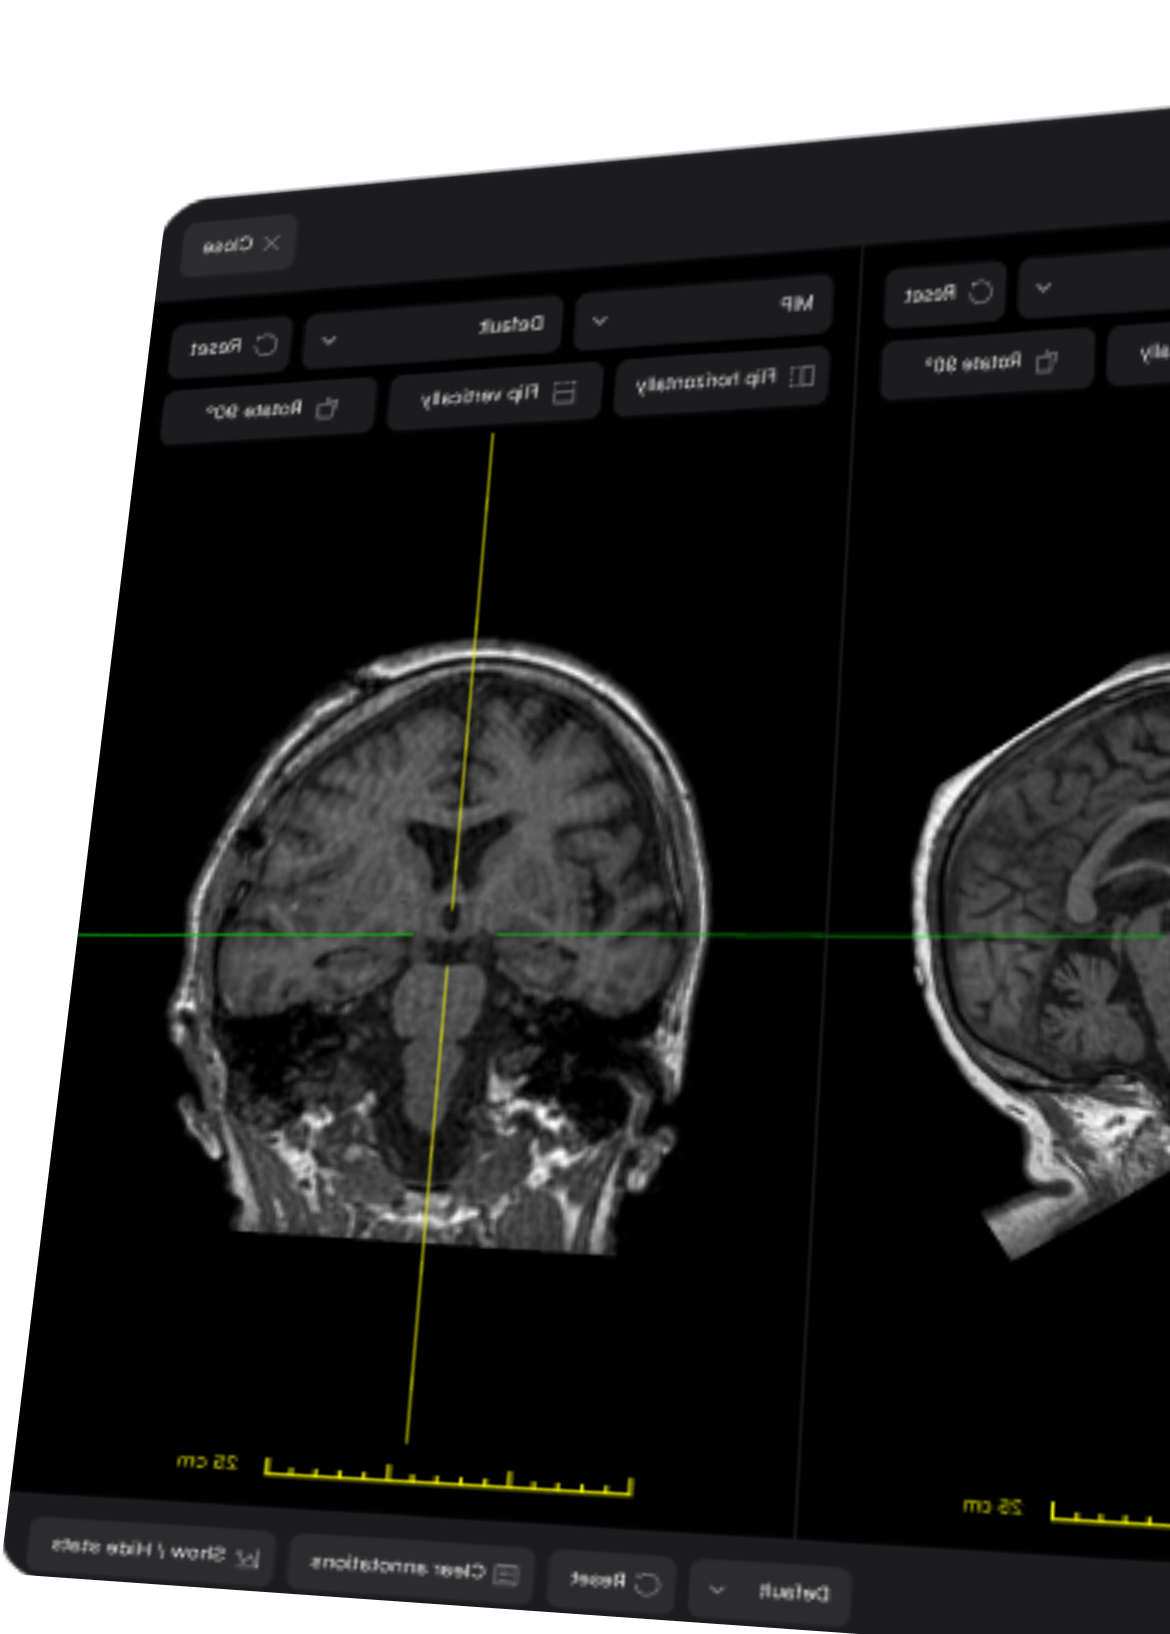Expand the MIP projection dropdown

tap(704, 311)
